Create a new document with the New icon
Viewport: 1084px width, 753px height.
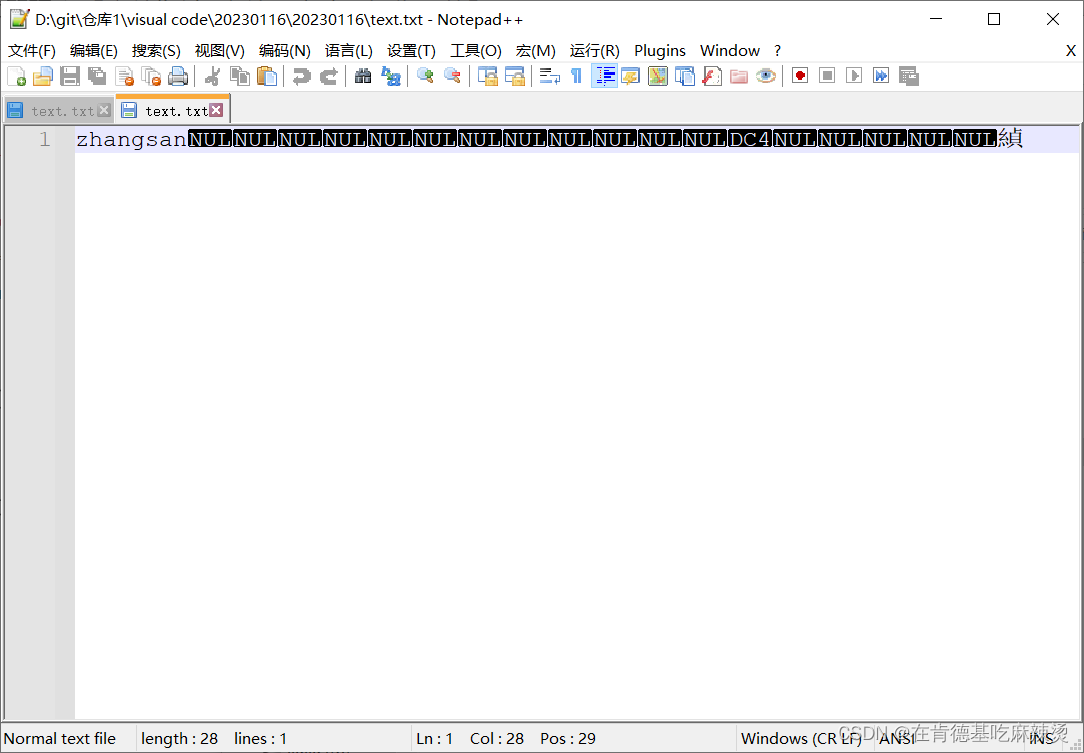(x=16, y=75)
